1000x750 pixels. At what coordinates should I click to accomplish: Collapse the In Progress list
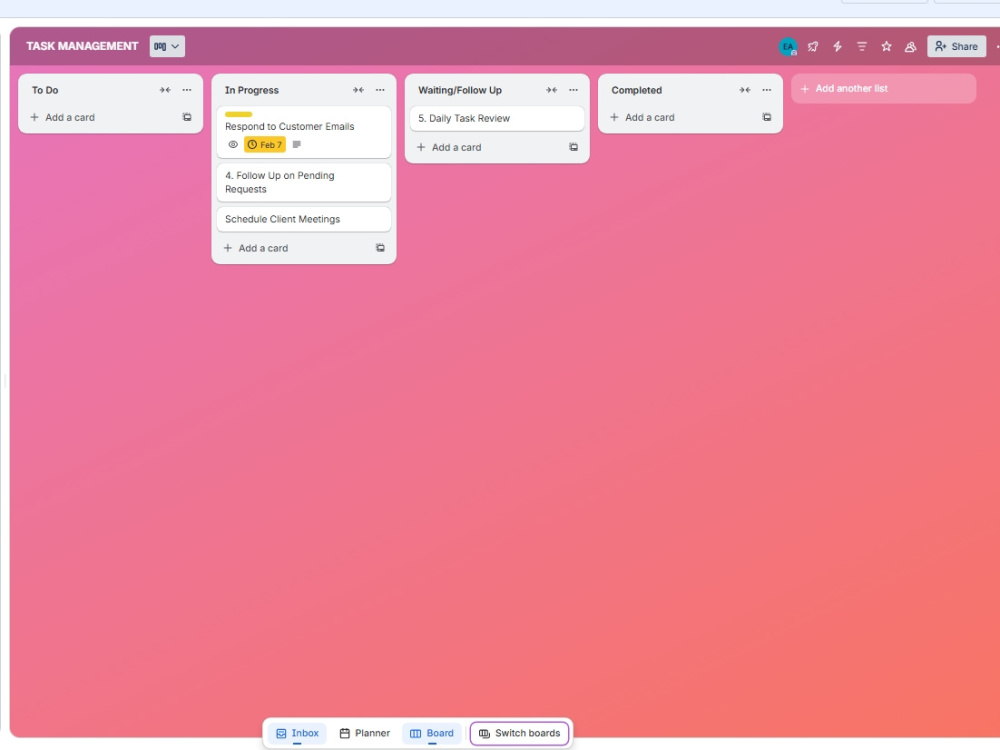pyautogui.click(x=358, y=90)
